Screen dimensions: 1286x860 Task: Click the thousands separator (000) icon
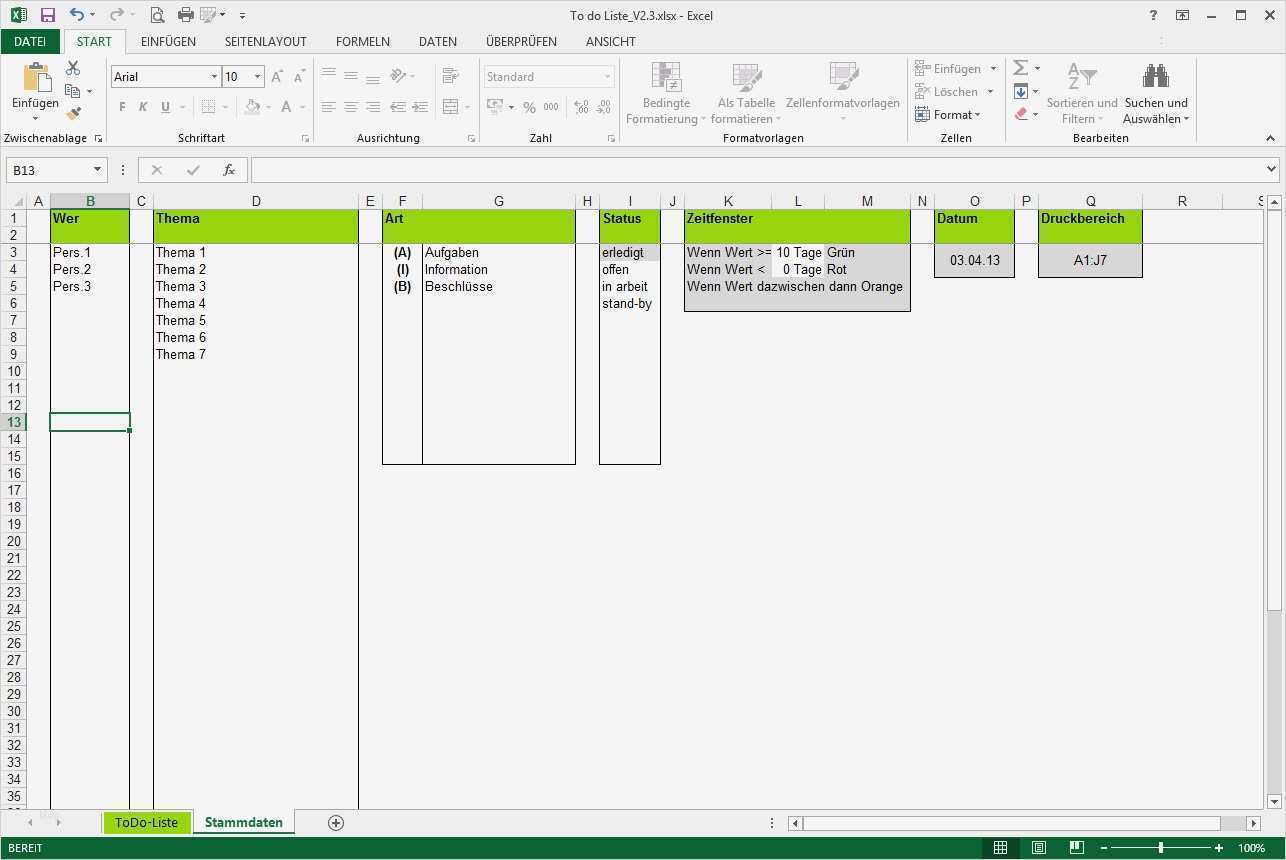[551, 107]
